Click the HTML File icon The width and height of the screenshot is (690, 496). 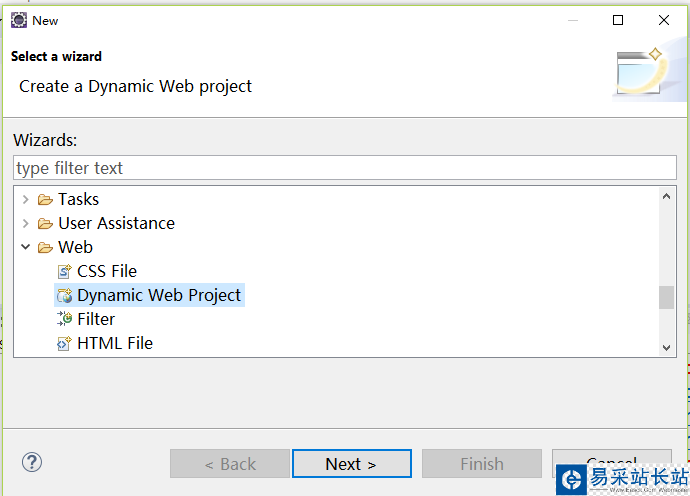coord(65,343)
